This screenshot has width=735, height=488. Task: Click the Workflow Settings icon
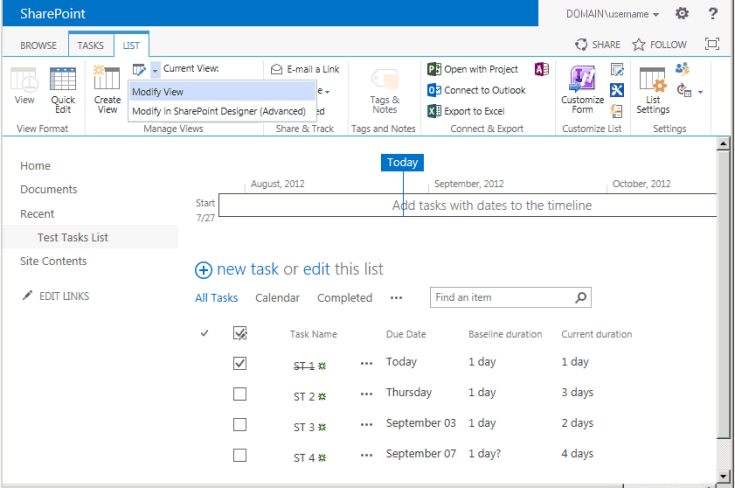tap(684, 90)
